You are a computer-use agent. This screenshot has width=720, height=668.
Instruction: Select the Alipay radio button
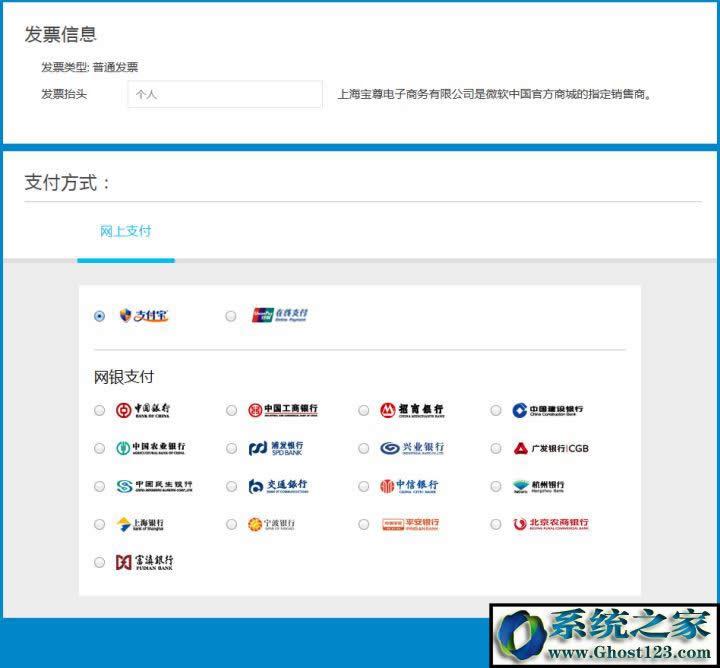pos(99,316)
